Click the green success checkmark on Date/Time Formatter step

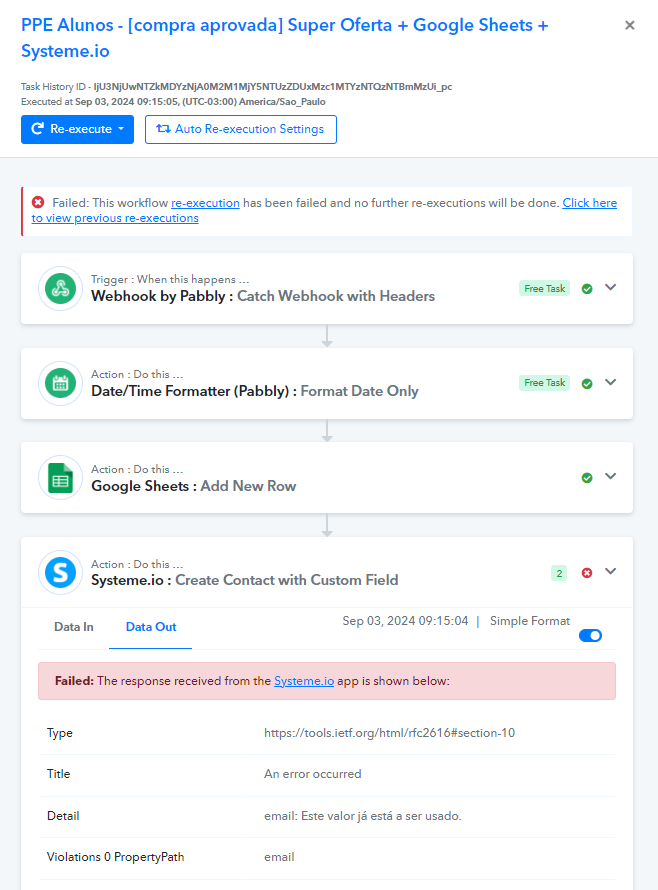click(x=587, y=384)
